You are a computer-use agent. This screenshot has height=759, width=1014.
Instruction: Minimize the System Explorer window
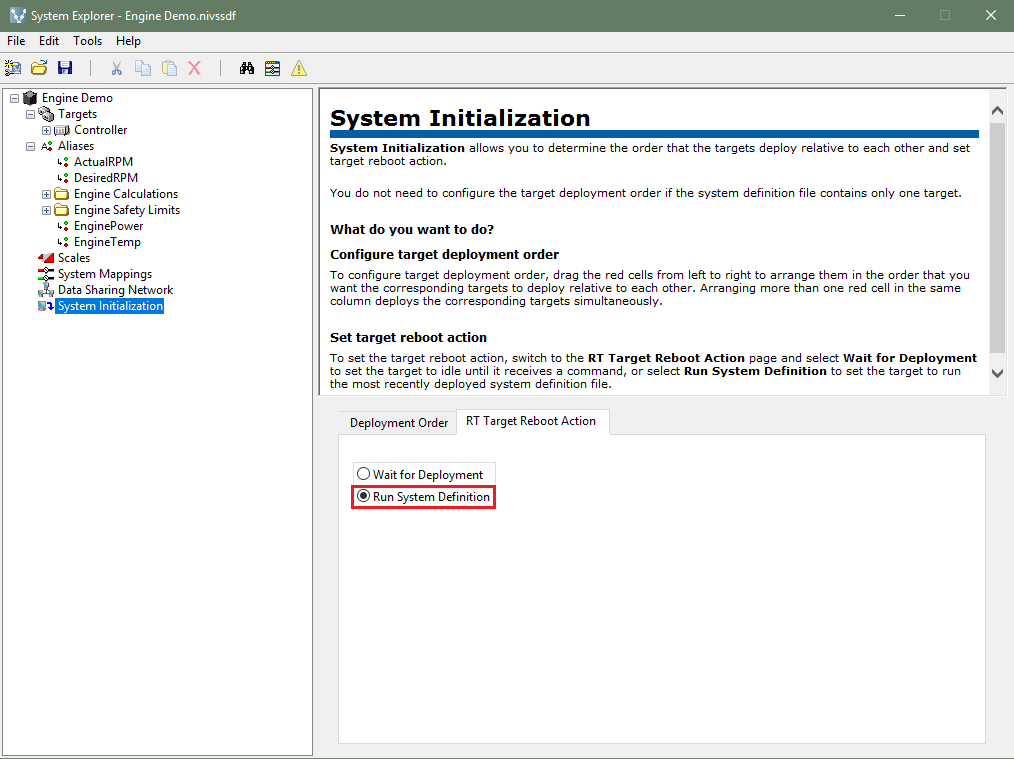pyautogui.click(x=900, y=15)
